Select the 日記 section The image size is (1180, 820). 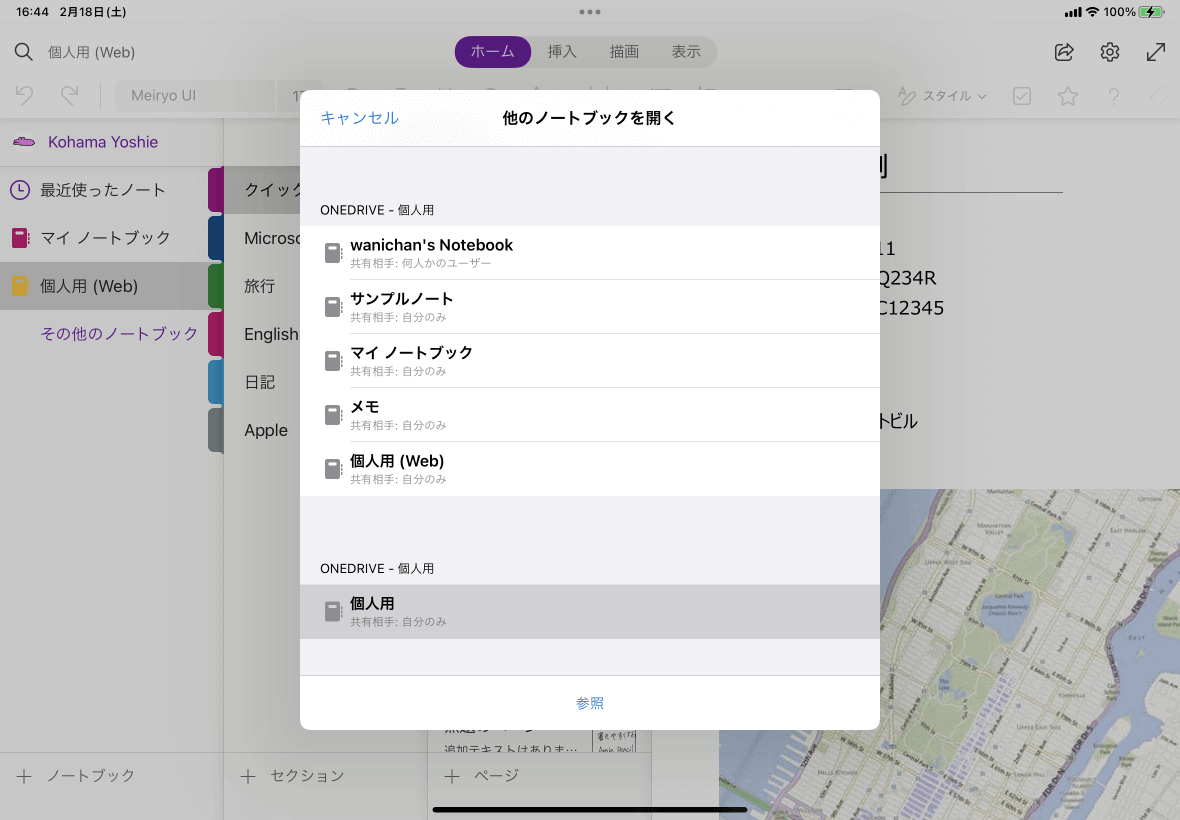click(x=260, y=382)
